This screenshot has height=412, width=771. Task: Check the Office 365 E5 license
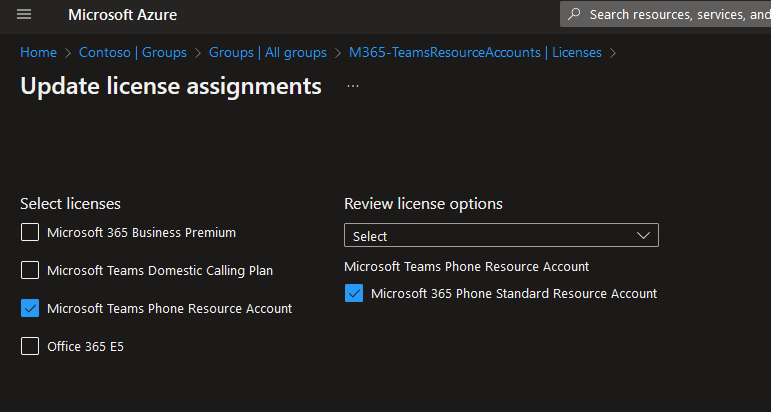click(x=30, y=346)
